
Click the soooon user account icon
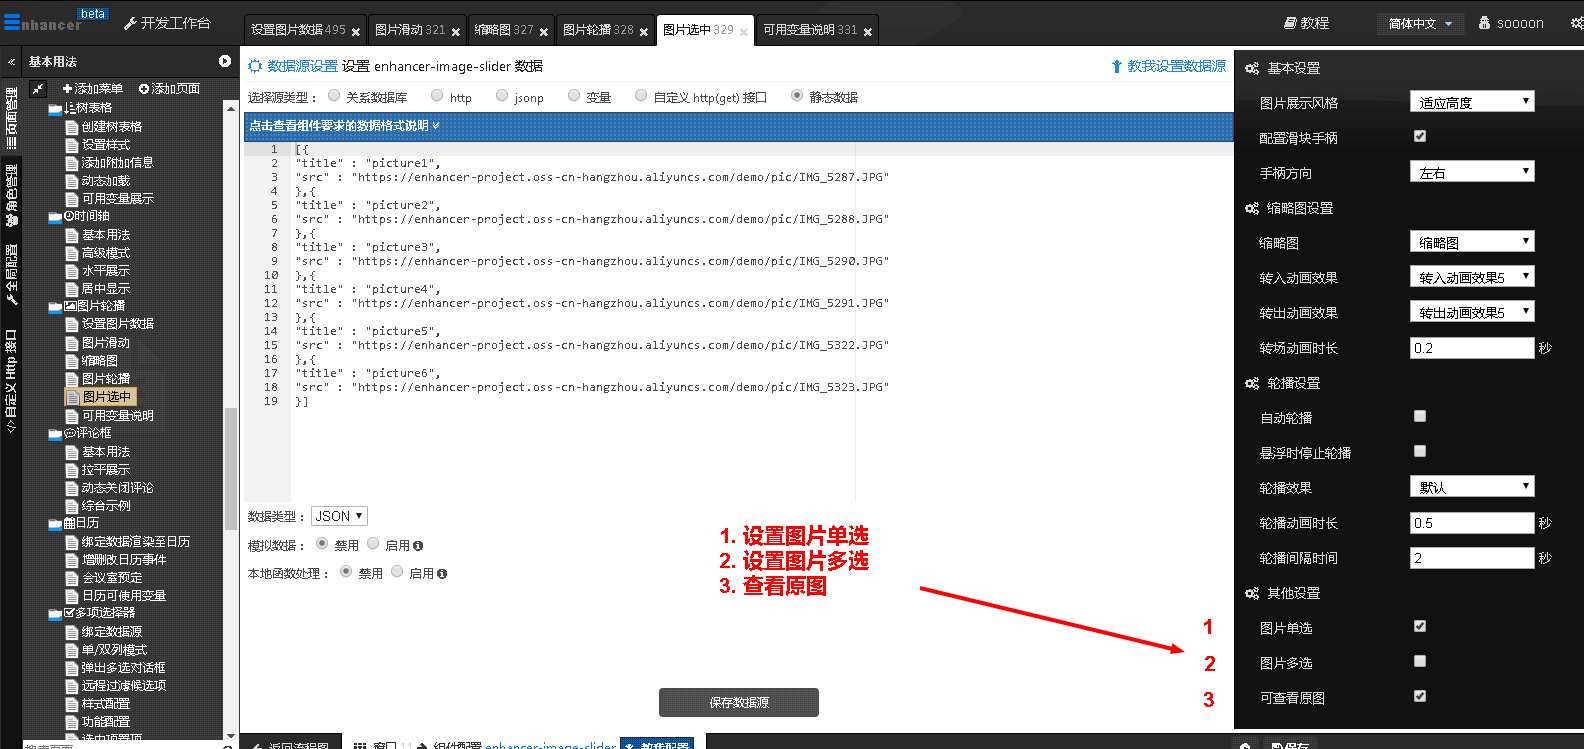point(1484,23)
